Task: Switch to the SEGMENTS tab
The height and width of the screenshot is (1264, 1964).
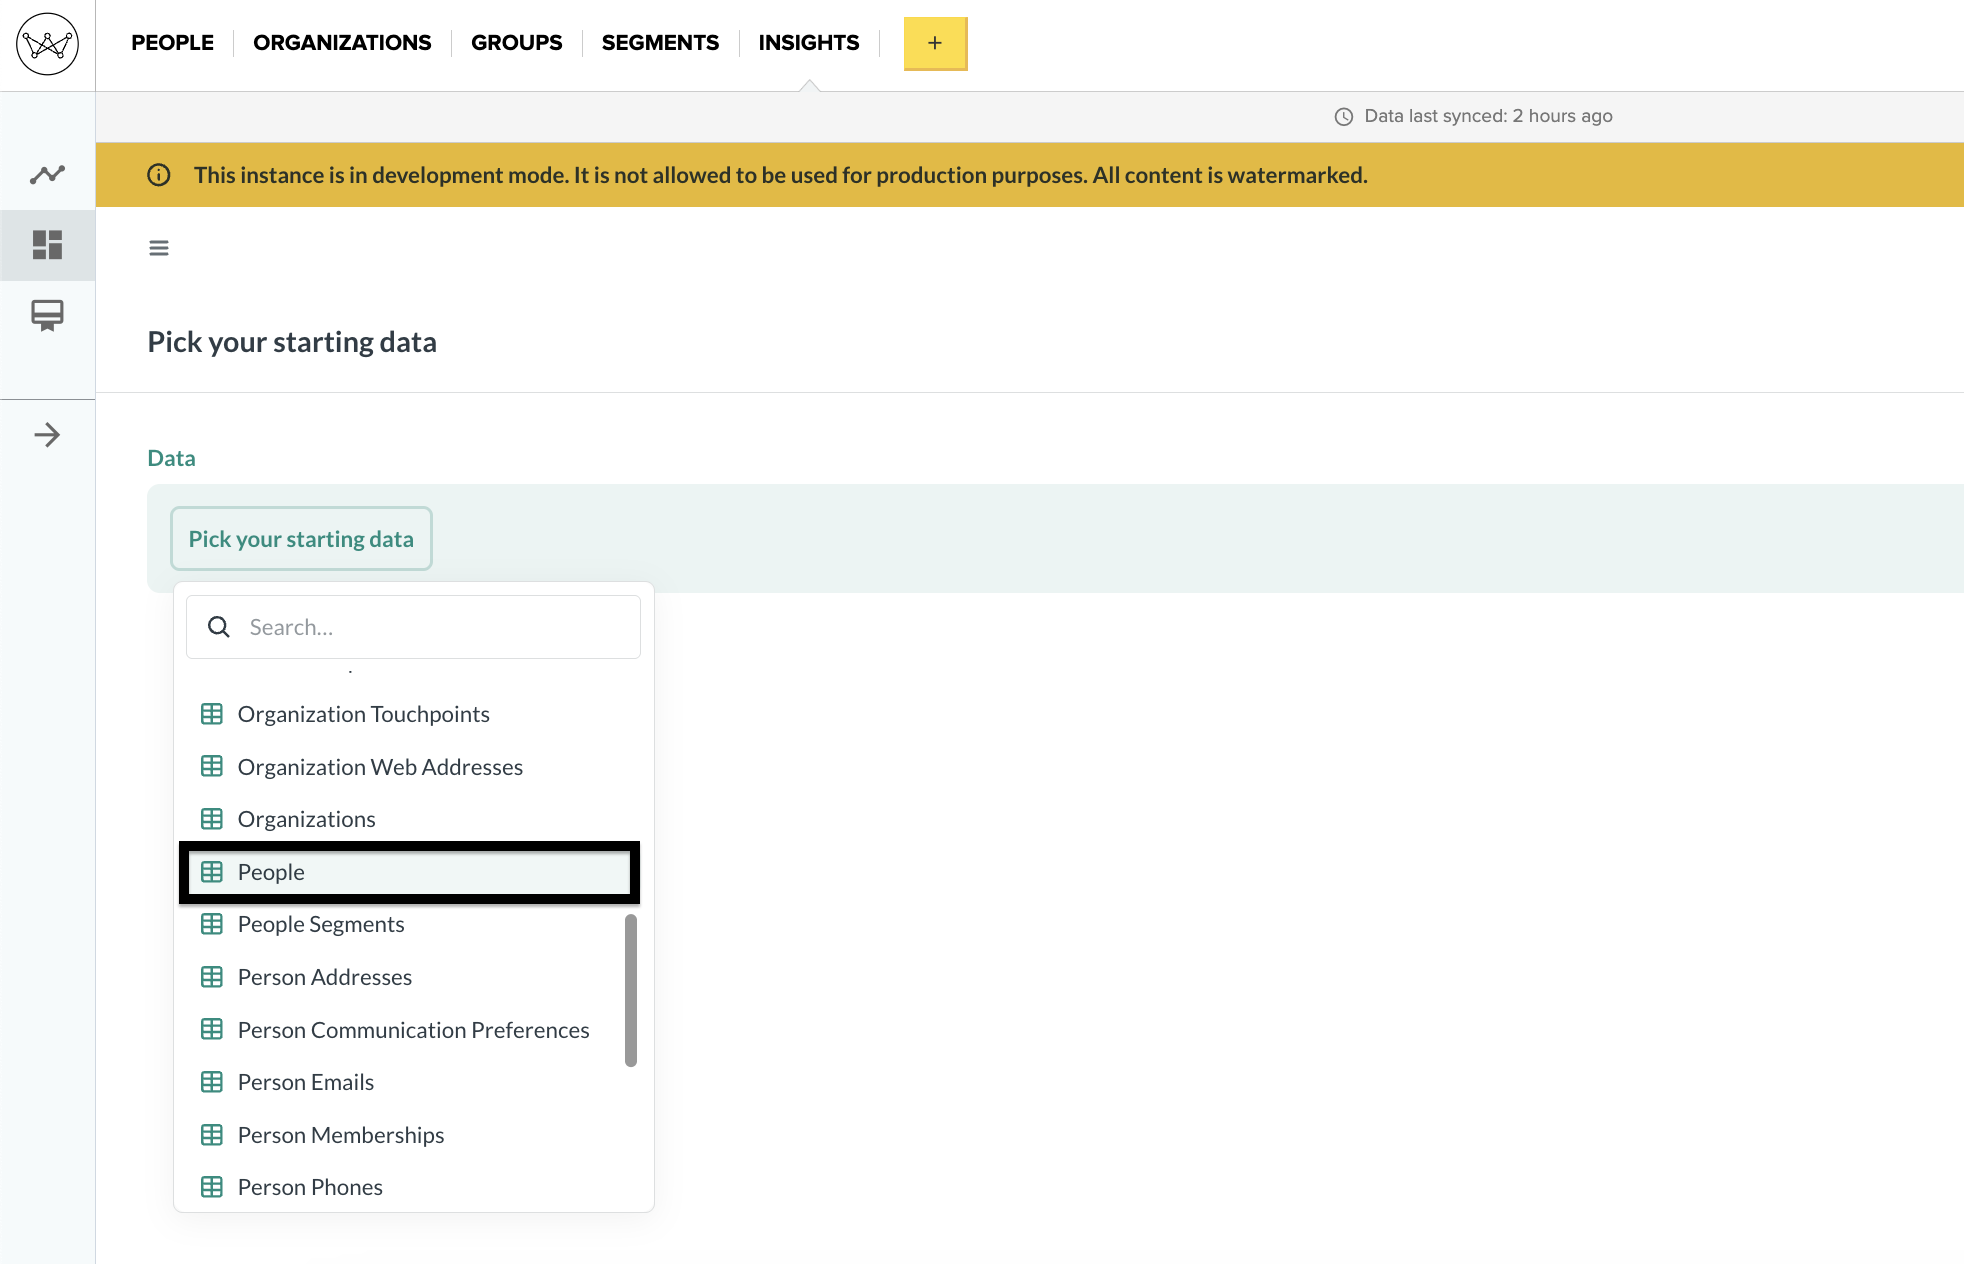Action: 660,43
